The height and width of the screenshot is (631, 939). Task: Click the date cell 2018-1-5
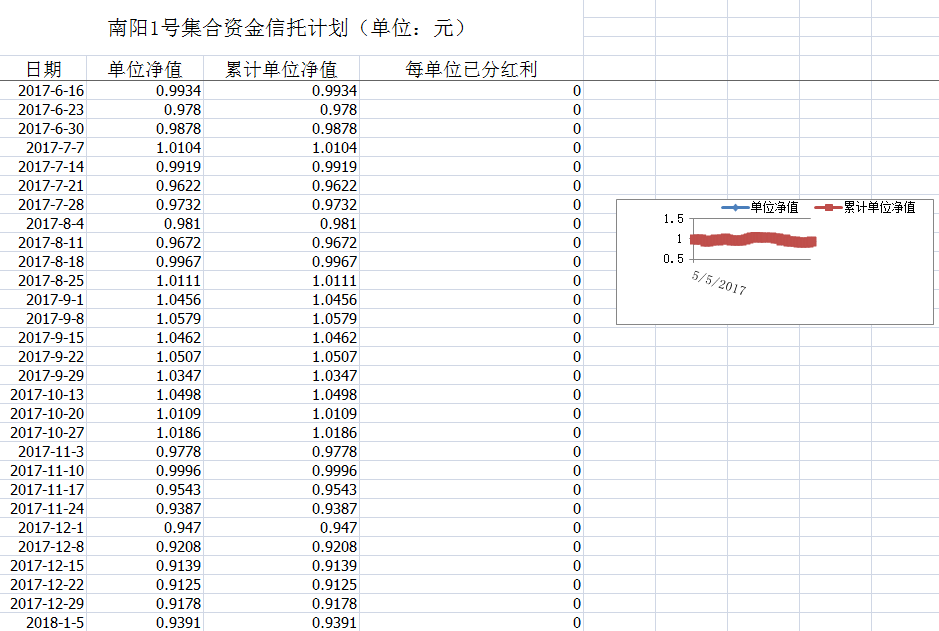(x=55, y=623)
